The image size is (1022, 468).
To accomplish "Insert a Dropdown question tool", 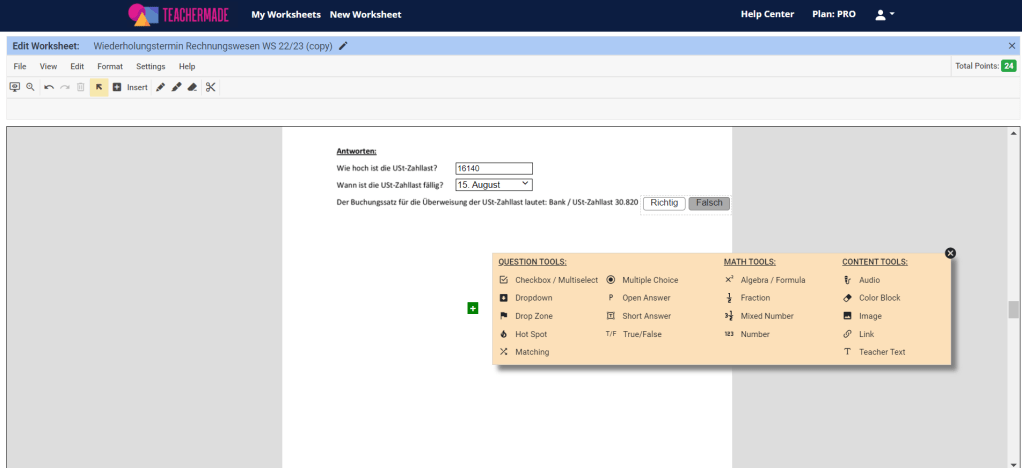I will [533, 298].
